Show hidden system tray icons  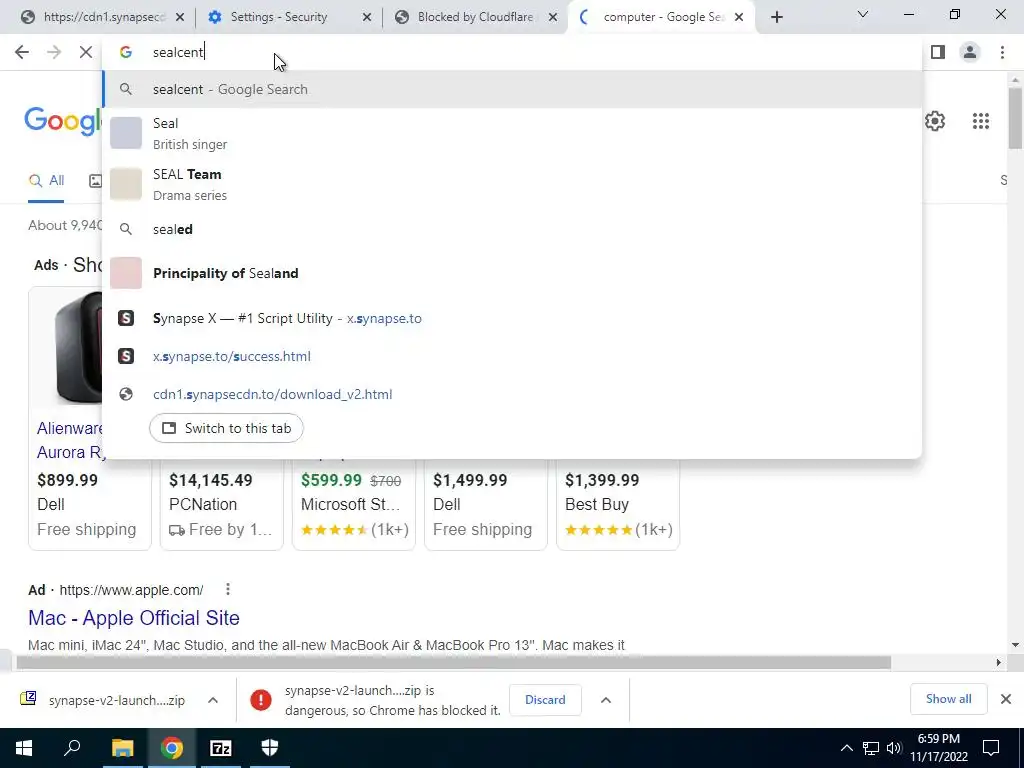pyautogui.click(x=846, y=748)
